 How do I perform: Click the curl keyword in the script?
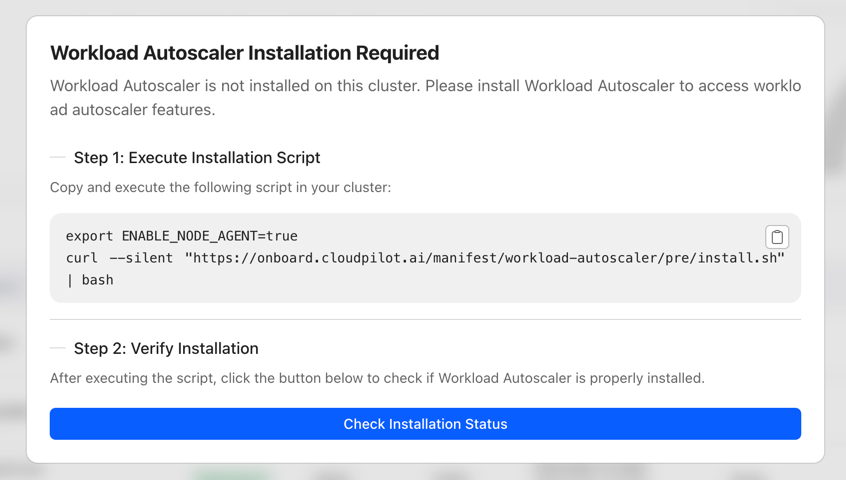(x=82, y=258)
